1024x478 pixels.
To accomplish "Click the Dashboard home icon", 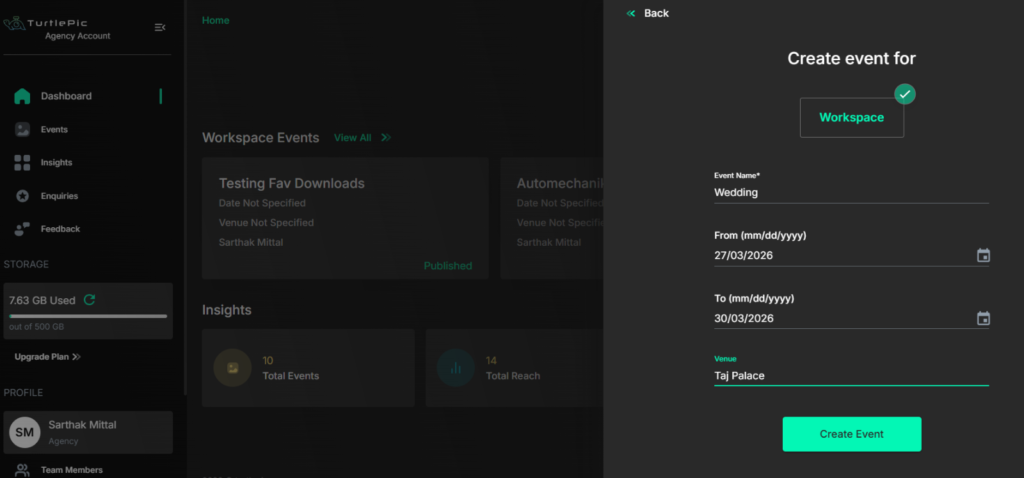I will [22, 96].
